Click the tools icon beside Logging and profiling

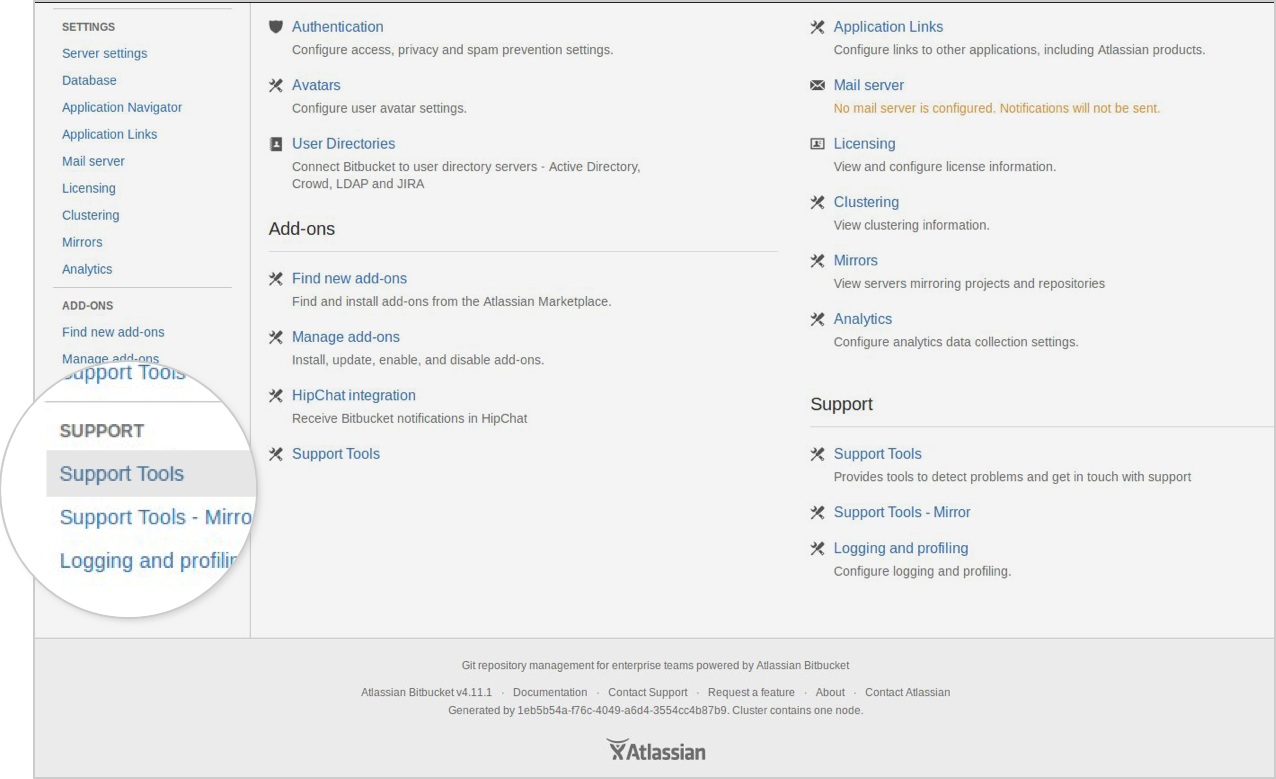(817, 548)
